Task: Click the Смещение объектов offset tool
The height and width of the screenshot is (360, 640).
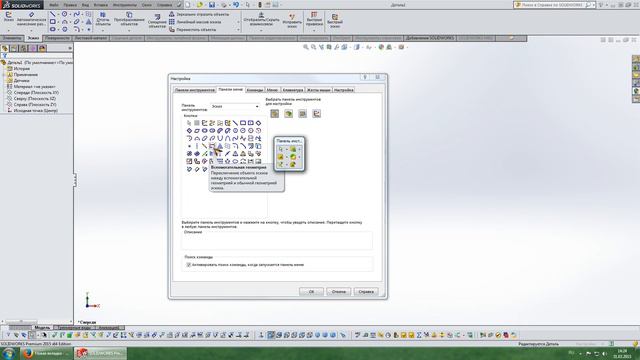Action: [157, 21]
